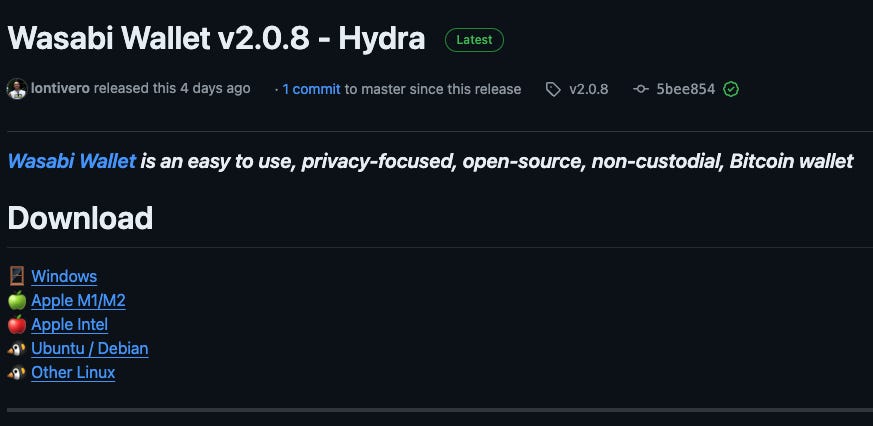The image size is (873, 426).
Task: Click the v2.0.8 tag icon
Action: (553, 89)
